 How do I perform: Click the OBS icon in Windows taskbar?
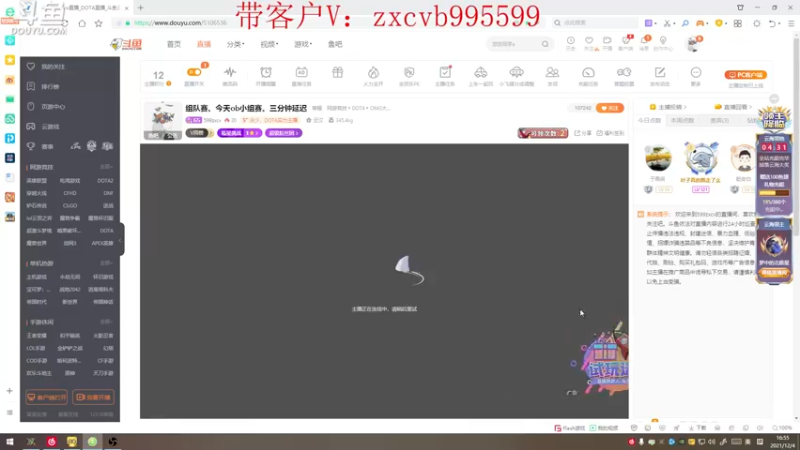(x=113, y=442)
